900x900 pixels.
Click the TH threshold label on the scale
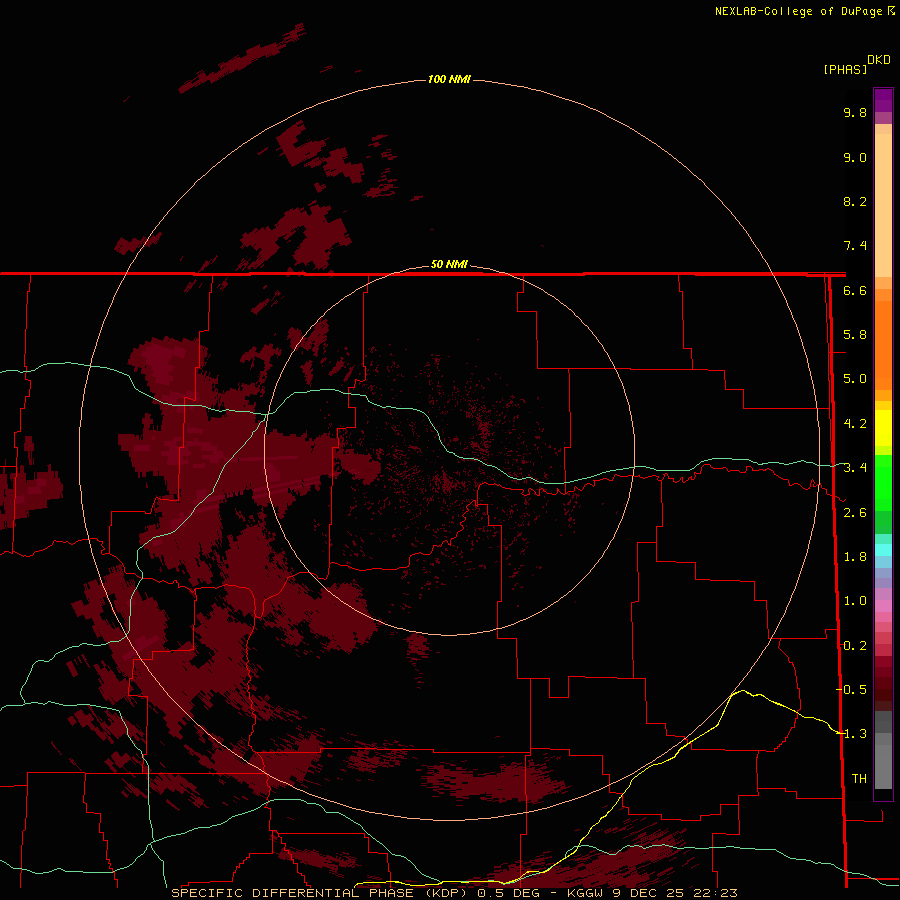(859, 779)
